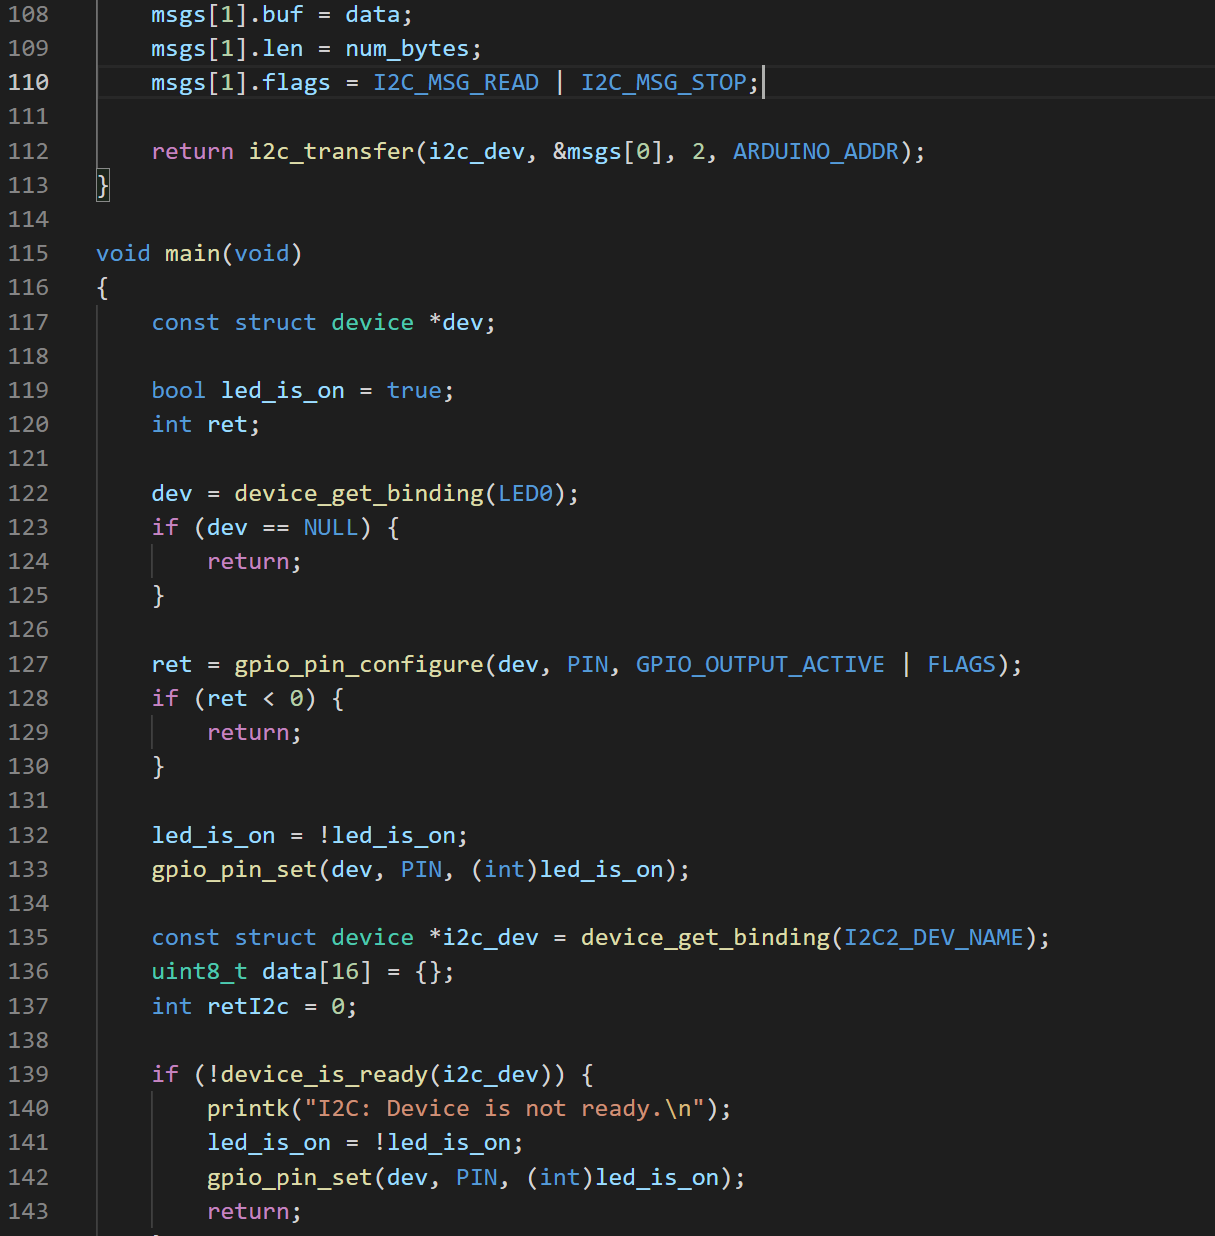This screenshot has height=1236, width=1215.
Task: Click the I2C2_DEV_NAME macro
Action: (x=934, y=937)
